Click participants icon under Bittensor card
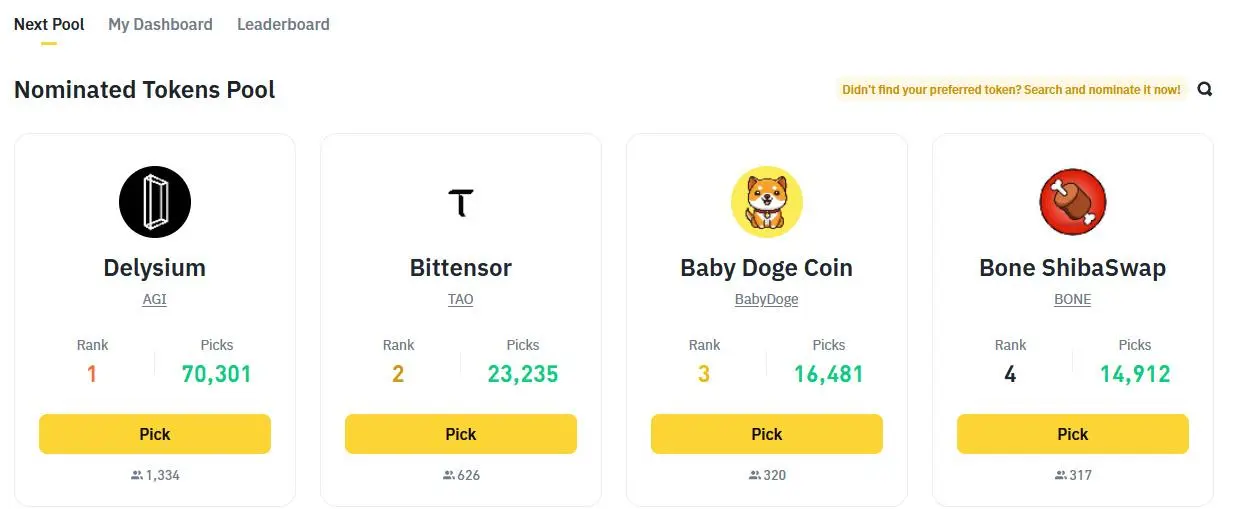 click(449, 476)
